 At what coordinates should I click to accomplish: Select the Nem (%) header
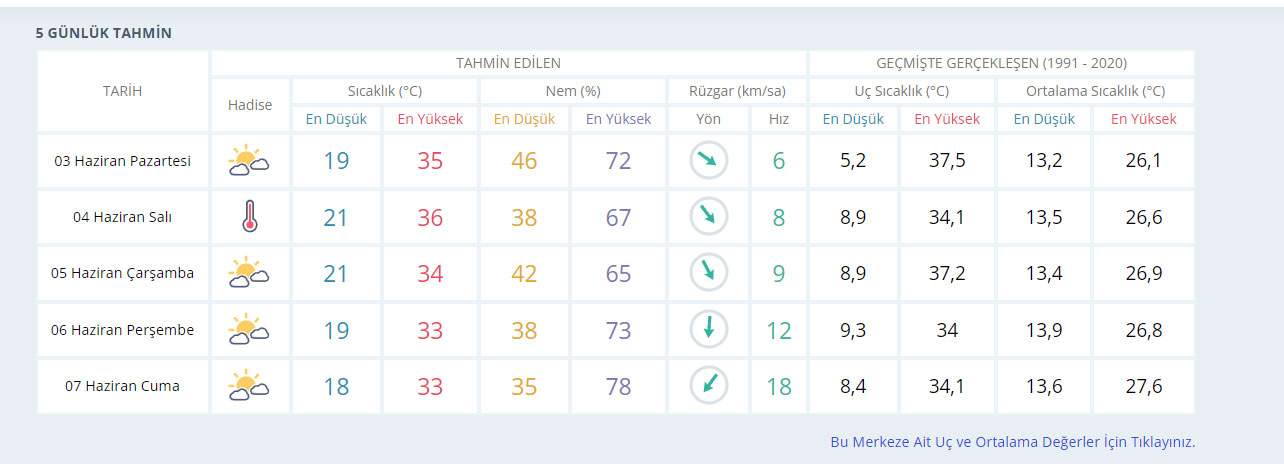click(x=573, y=91)
